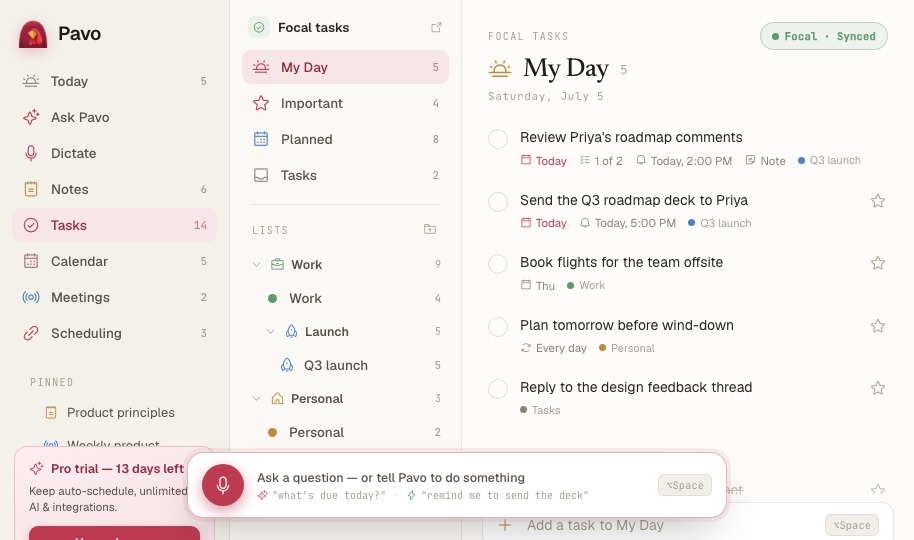Open the Today sidebar item
Image resolution: width=914 pixels, height=540 pixels.
[114, 81]
